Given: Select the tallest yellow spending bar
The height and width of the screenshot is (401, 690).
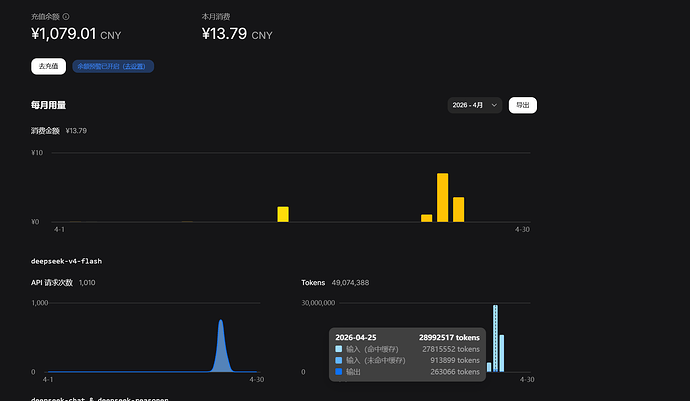Looking at the screenshot, I should [443, 198].
